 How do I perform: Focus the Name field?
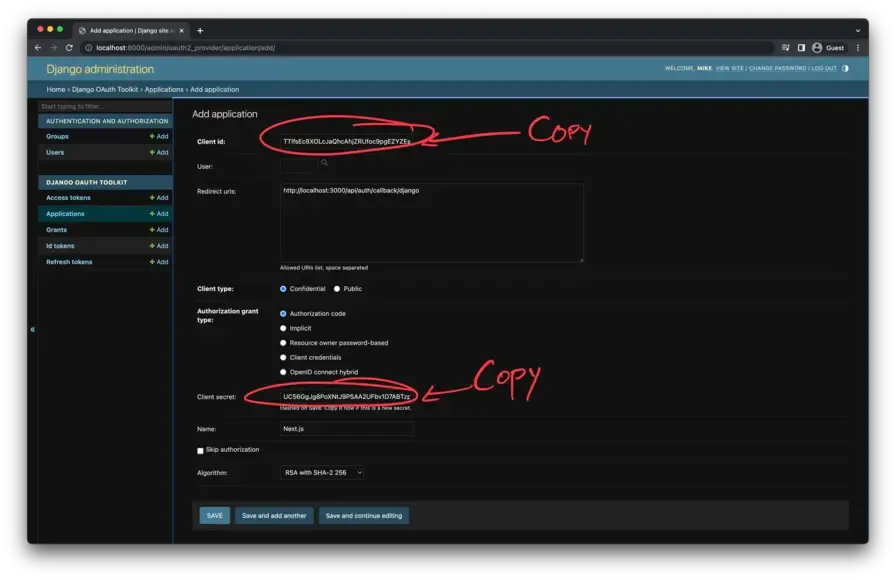[346, 429]
